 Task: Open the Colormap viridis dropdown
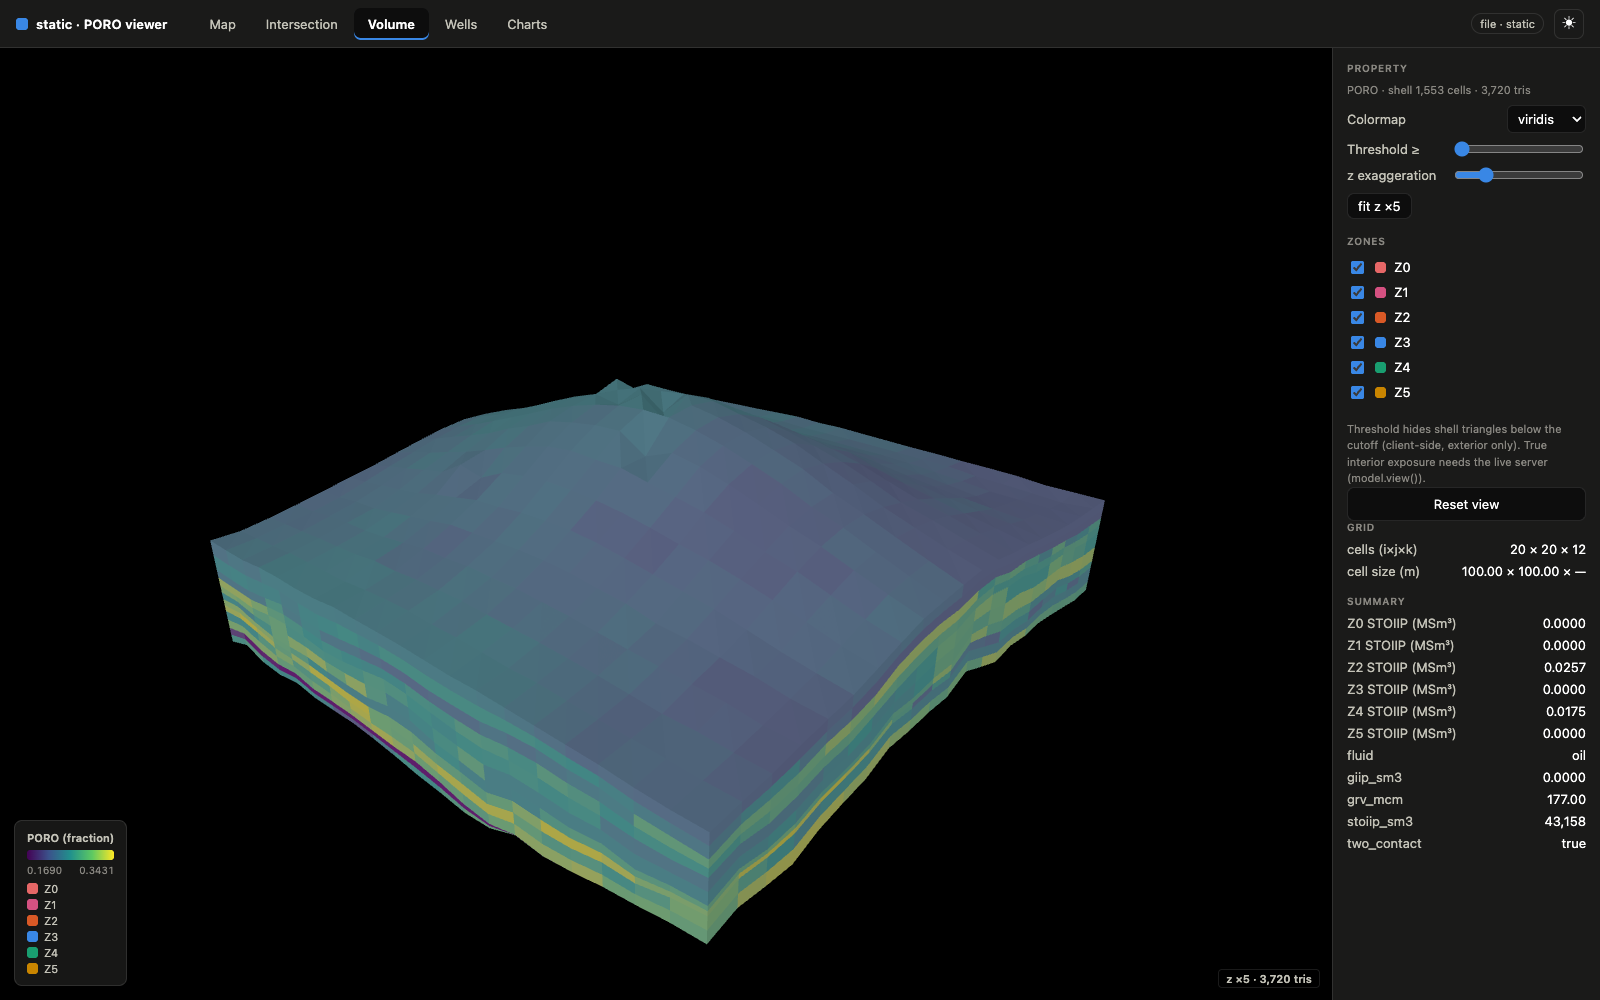coord(1546,119)
